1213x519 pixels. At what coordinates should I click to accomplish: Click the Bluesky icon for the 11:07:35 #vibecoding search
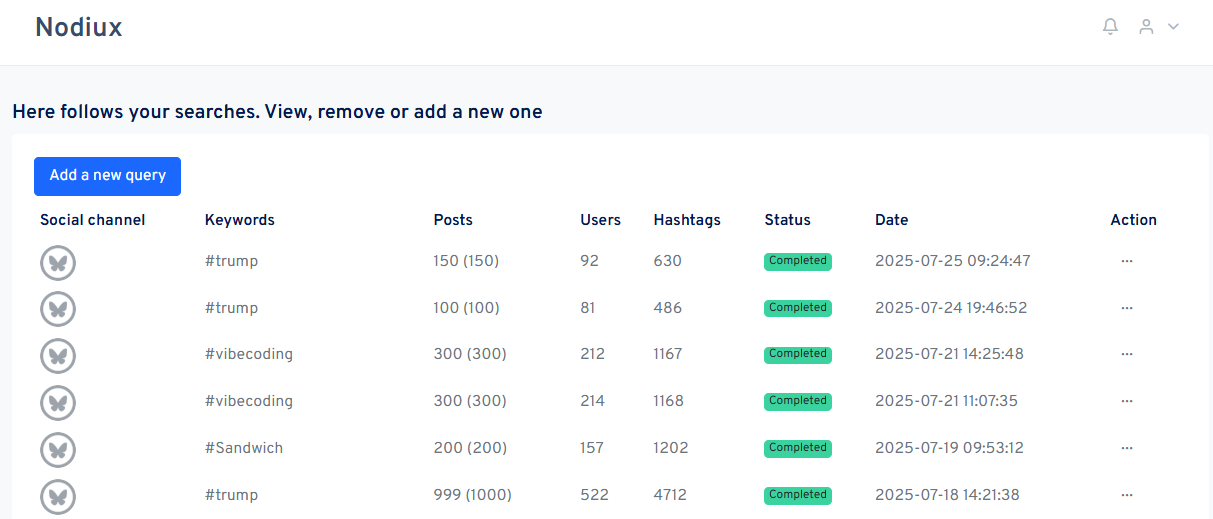(x=58, y=402)
